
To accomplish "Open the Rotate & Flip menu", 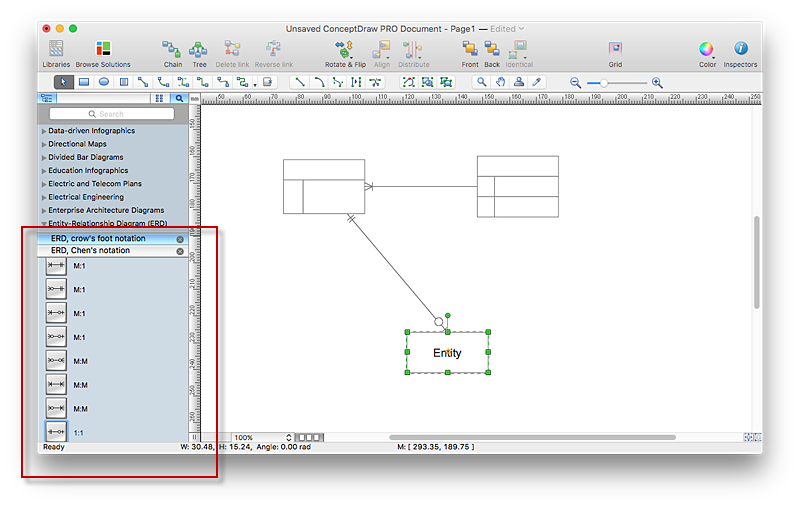I will coord(345,54).
